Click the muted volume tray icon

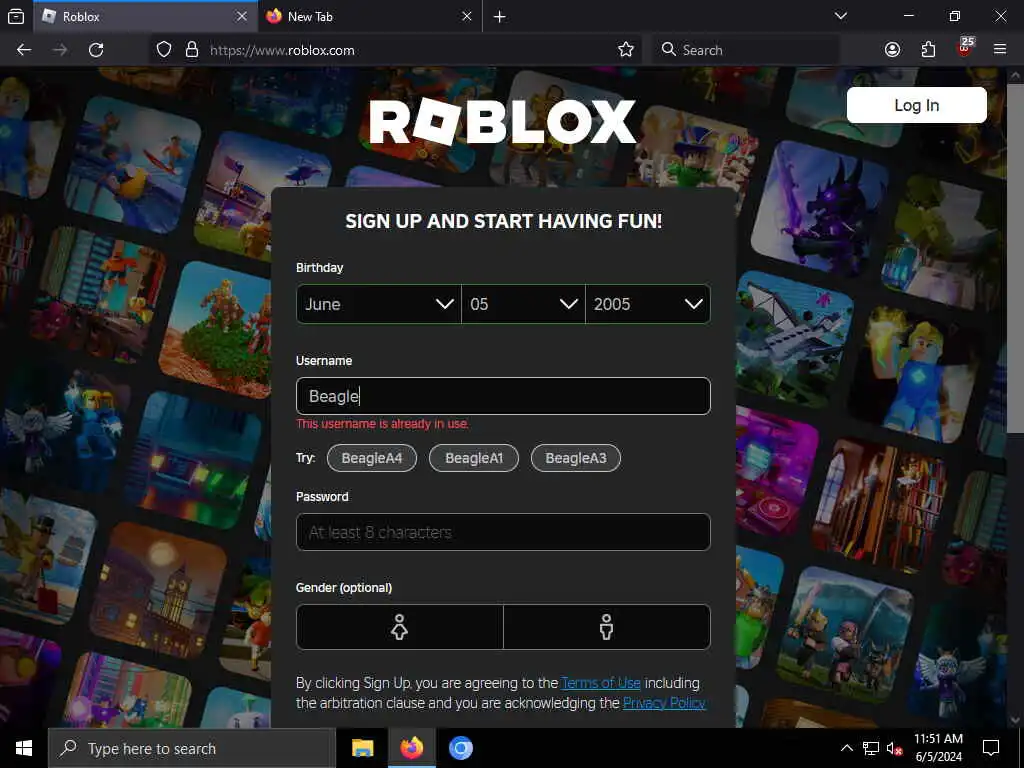[894, 749]
